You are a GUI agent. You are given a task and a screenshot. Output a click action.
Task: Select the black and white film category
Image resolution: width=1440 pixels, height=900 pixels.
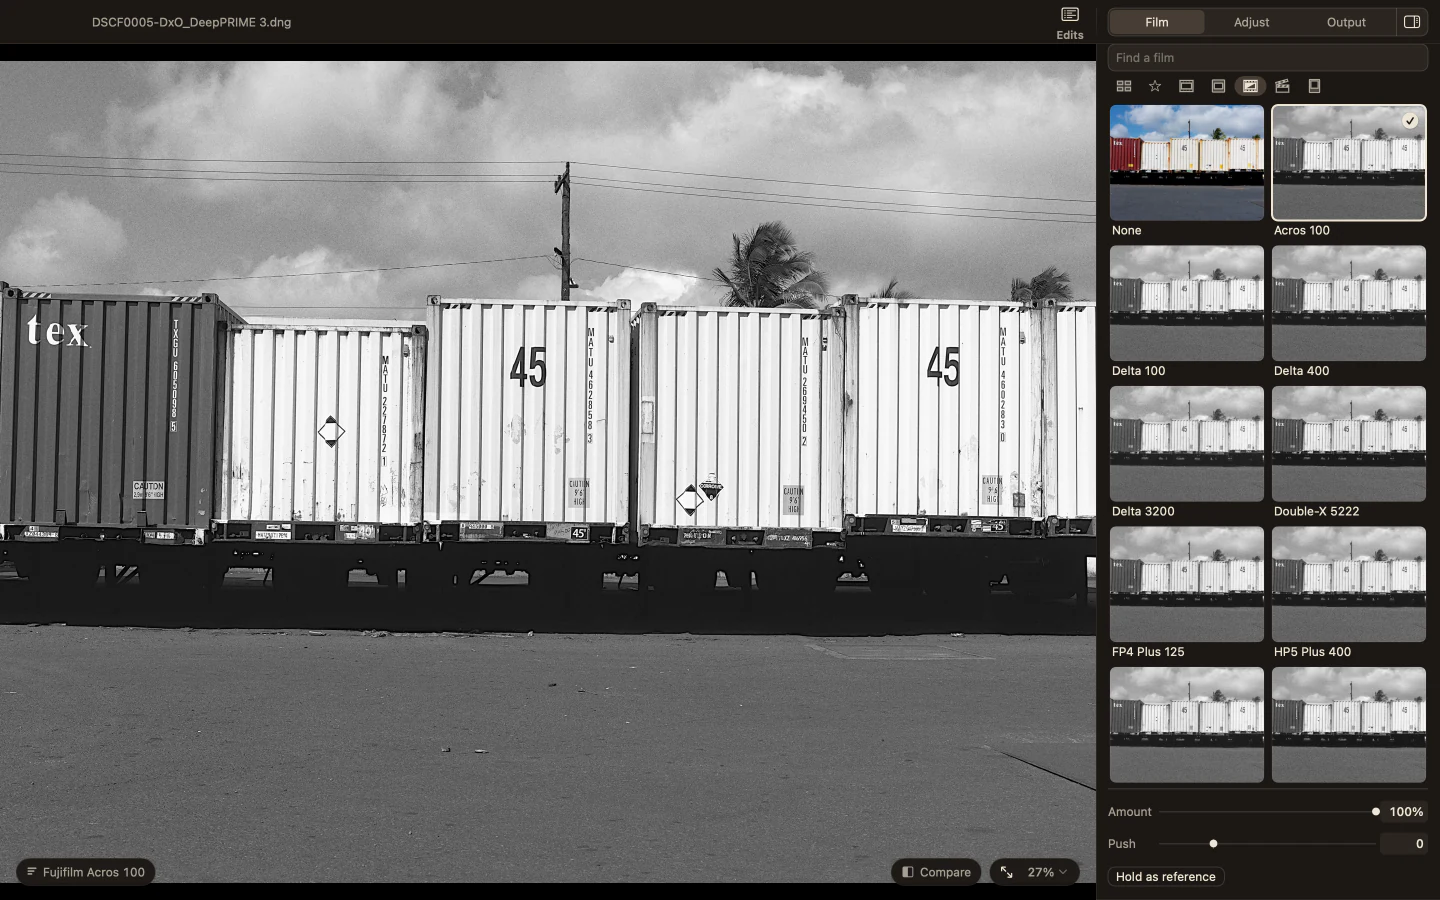click(x=1250, y=86)
